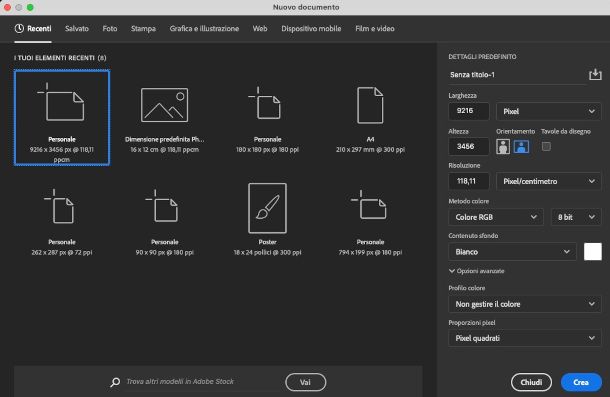Select the A4 210 x 297 mm preset
This screenshot has width=610, height=397.
point(370,119)
